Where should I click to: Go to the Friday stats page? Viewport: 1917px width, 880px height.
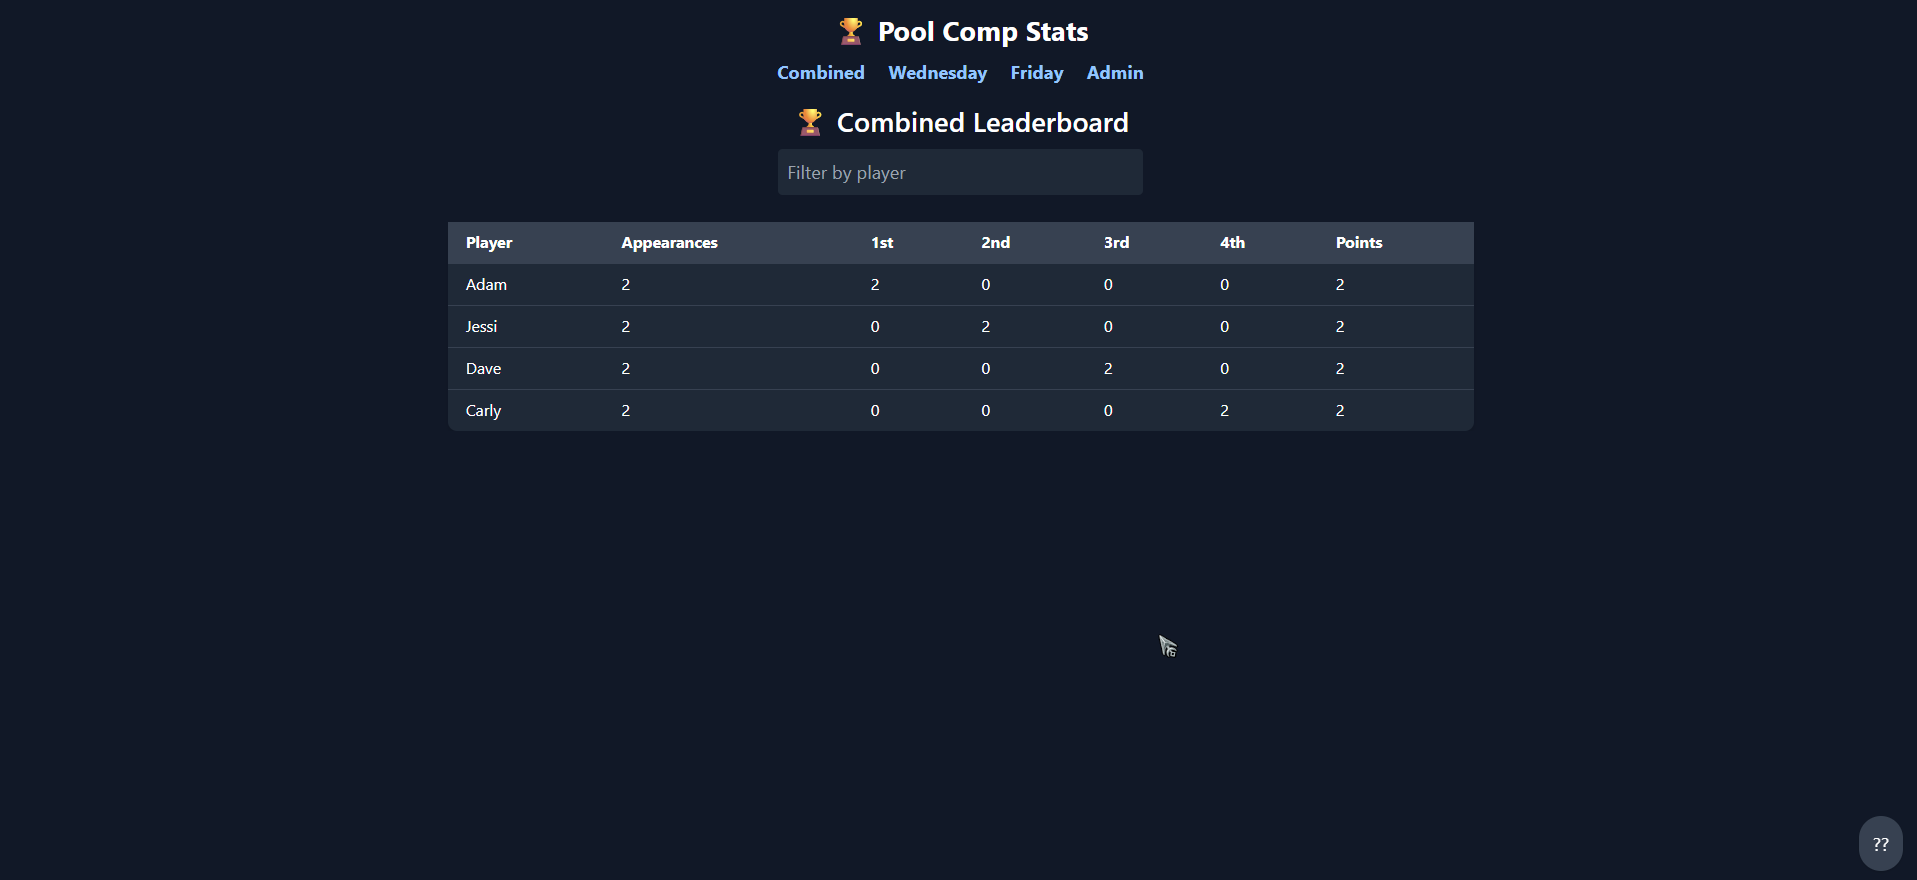[x=1036, y=73]
